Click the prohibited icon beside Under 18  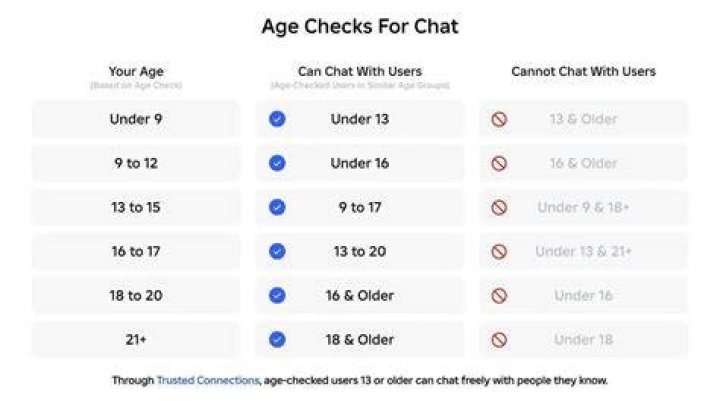[x=499, y=340]
